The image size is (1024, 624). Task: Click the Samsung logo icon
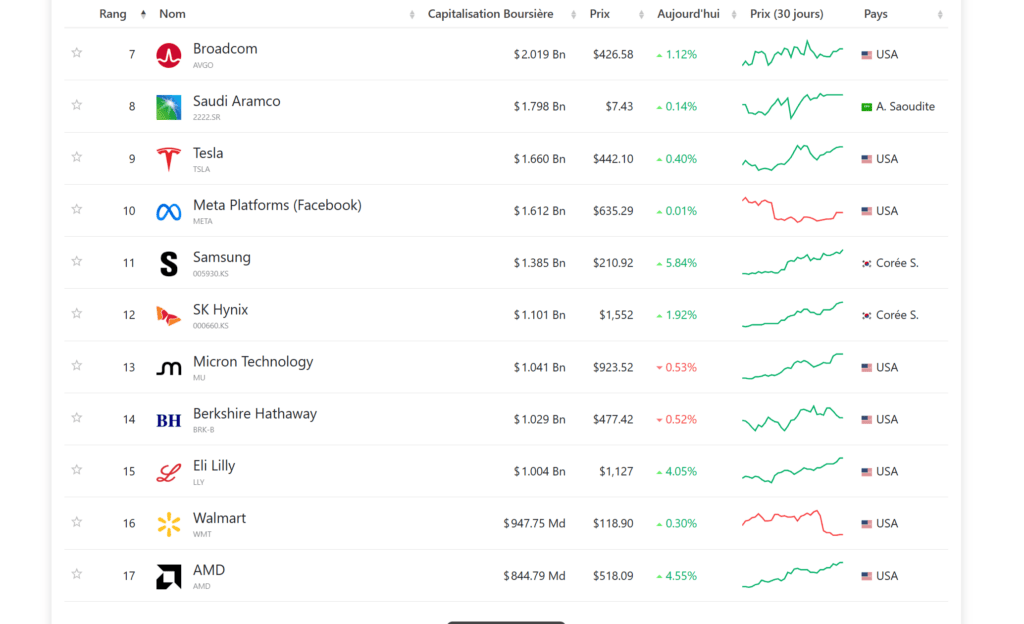click(x=168, y=264)
